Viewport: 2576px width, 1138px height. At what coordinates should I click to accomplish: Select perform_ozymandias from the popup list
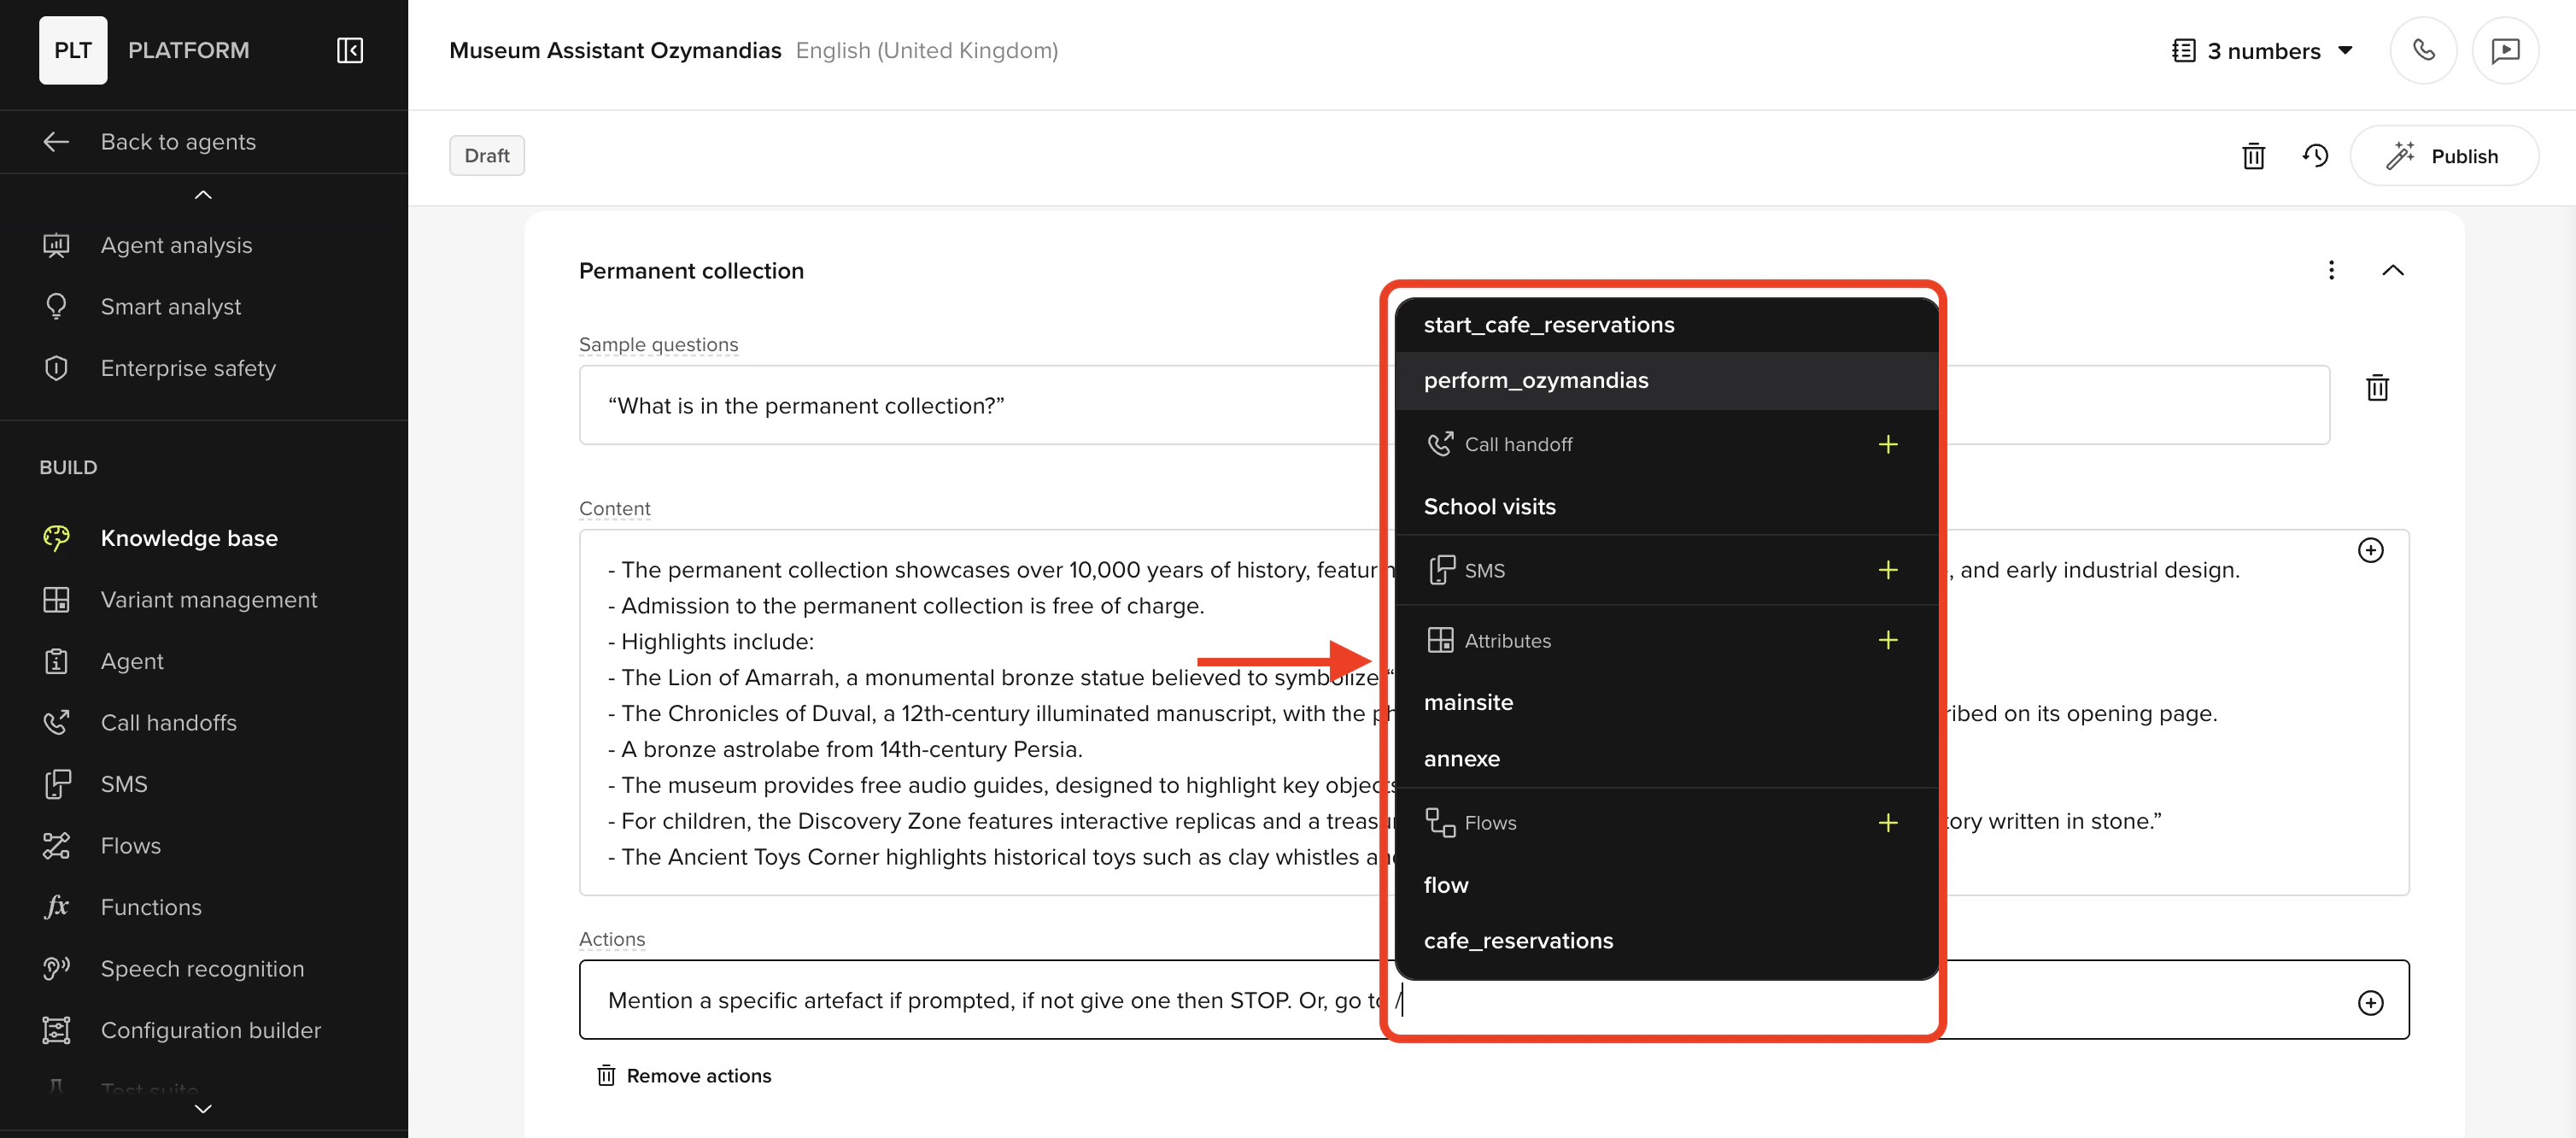click(1535, 380)
